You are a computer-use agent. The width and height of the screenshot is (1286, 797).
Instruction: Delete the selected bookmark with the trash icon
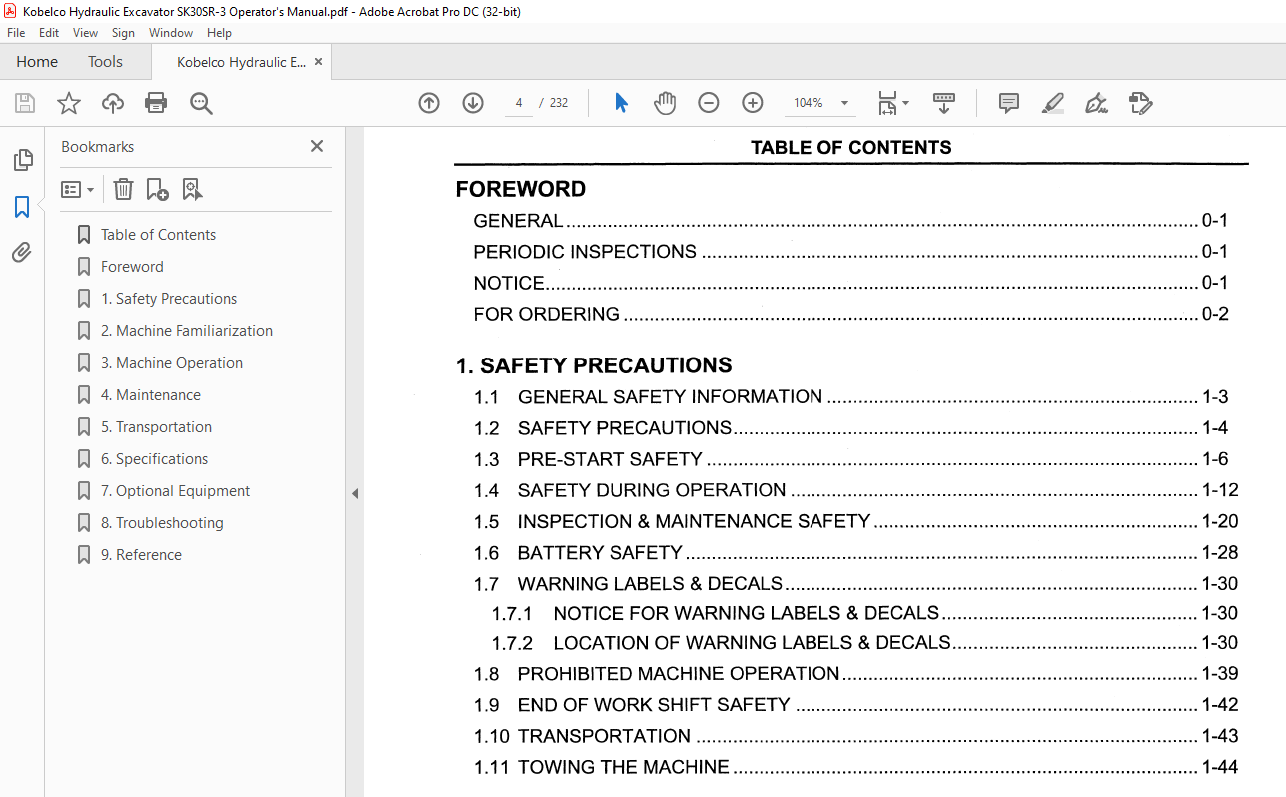click(x=123, y=189)
